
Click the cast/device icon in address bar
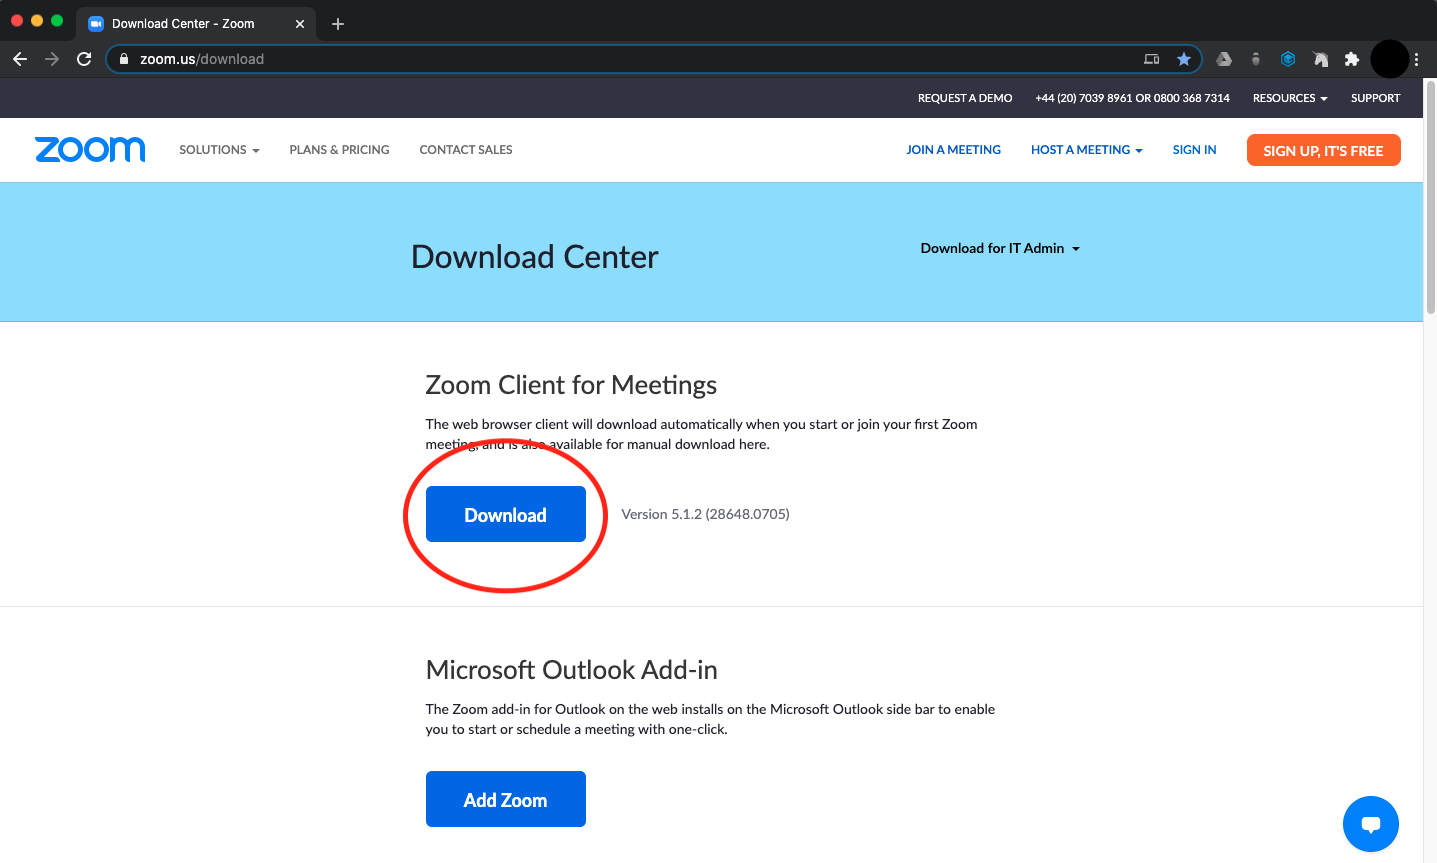pos(1152,59)
